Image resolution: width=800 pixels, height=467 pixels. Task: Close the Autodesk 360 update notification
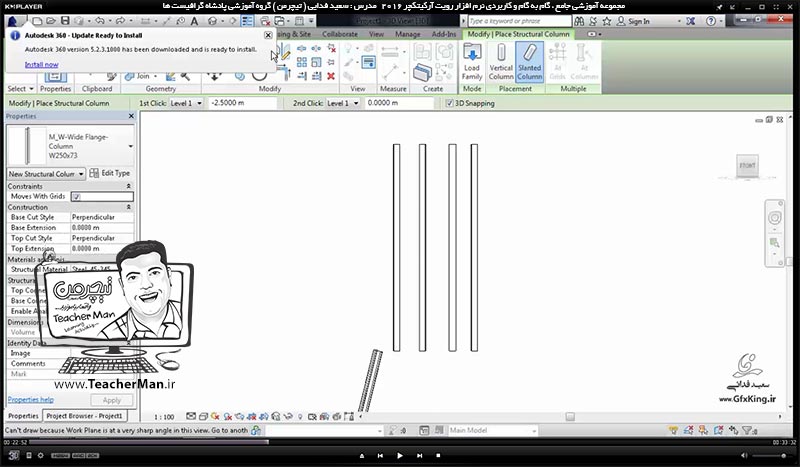[x=268, y=35]
